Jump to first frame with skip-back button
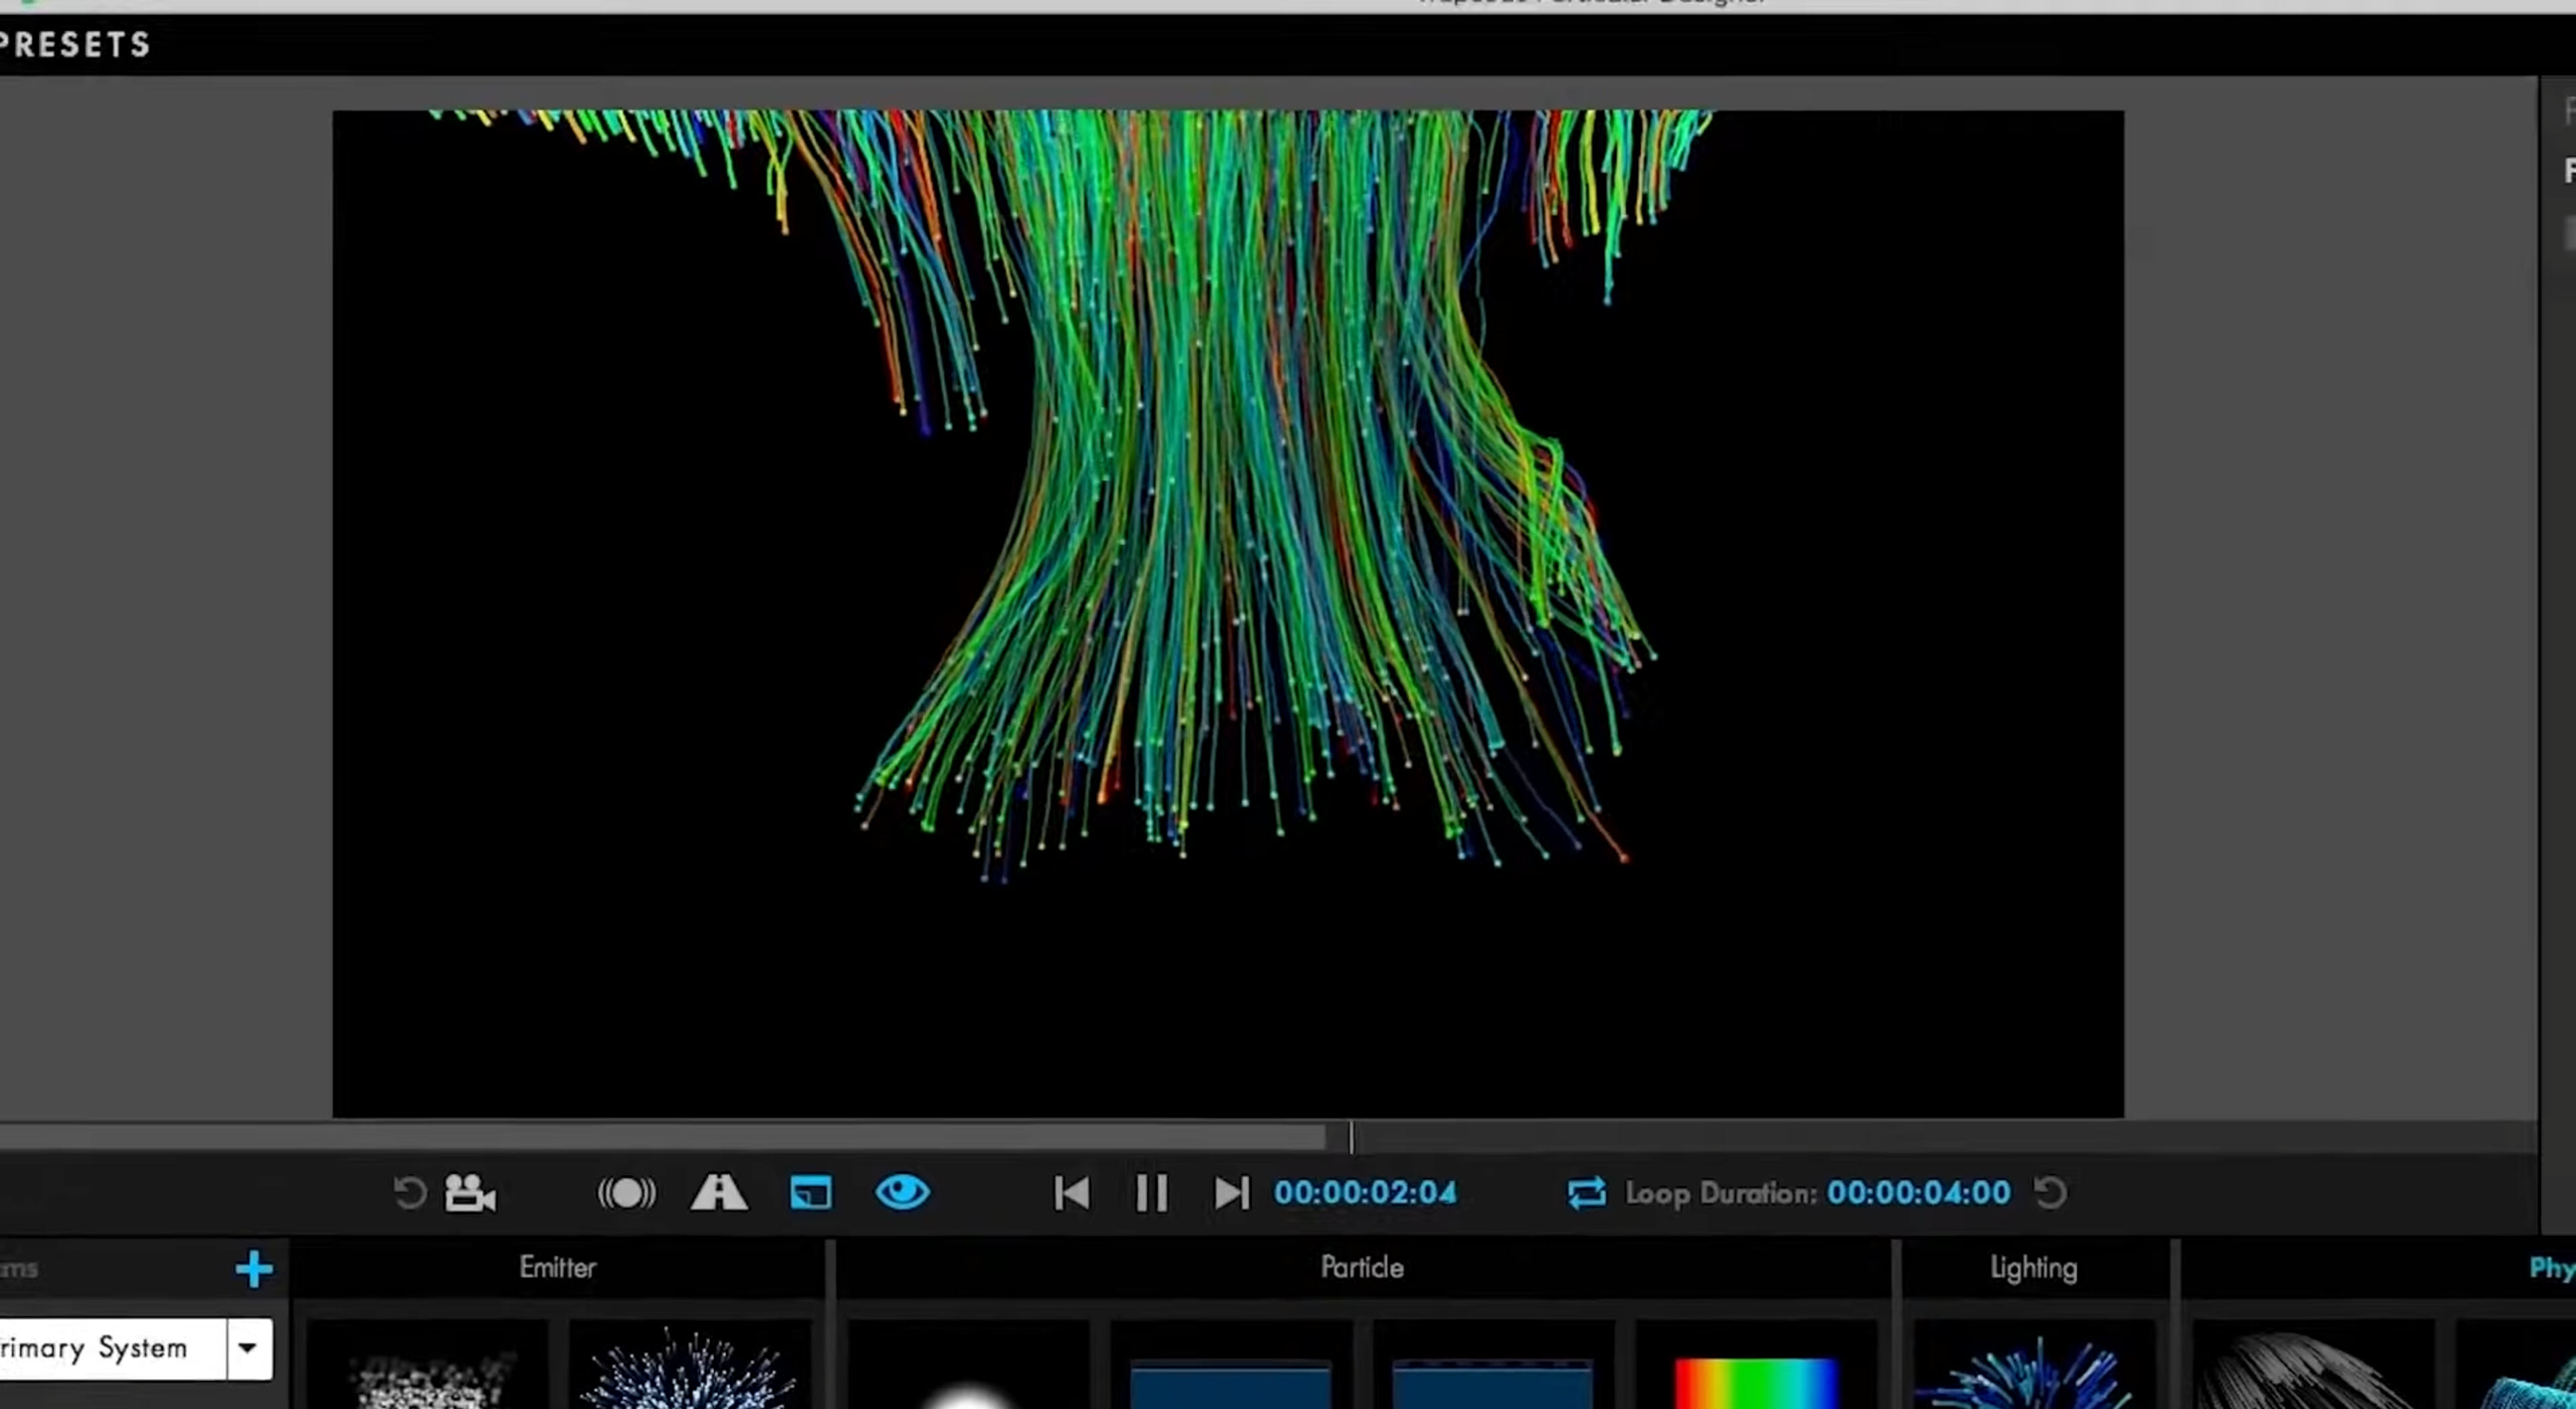Screen dimensions: 2576x1409 tap(1071, 1192)
